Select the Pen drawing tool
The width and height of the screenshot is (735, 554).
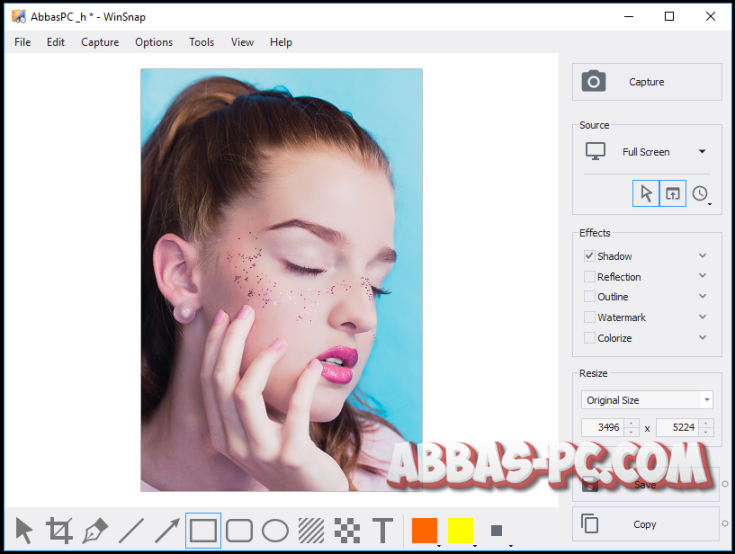(96, 530)
